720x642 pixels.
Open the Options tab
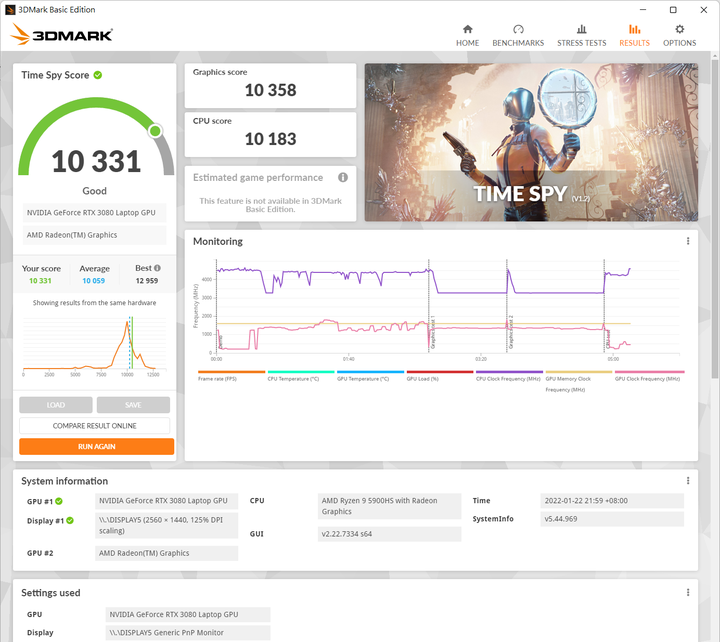tap(679, 36)
